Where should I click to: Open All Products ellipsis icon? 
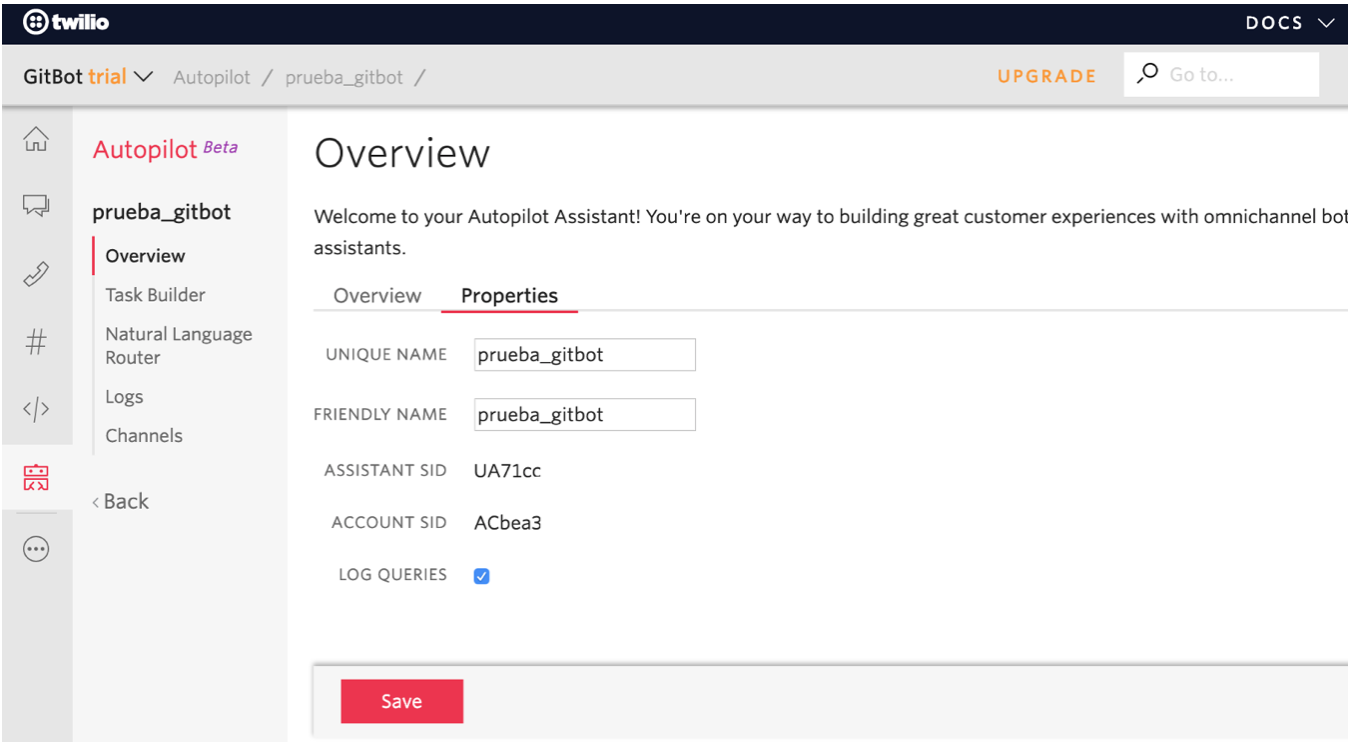pyautogui.click(x=36, y=549)
